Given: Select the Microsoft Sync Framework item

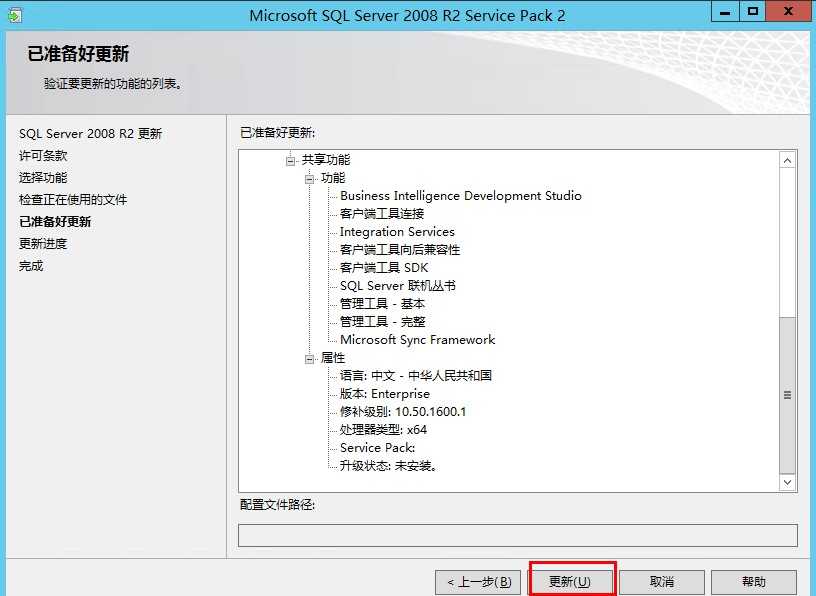Looking at the screenshot, I should coord(417,340).
